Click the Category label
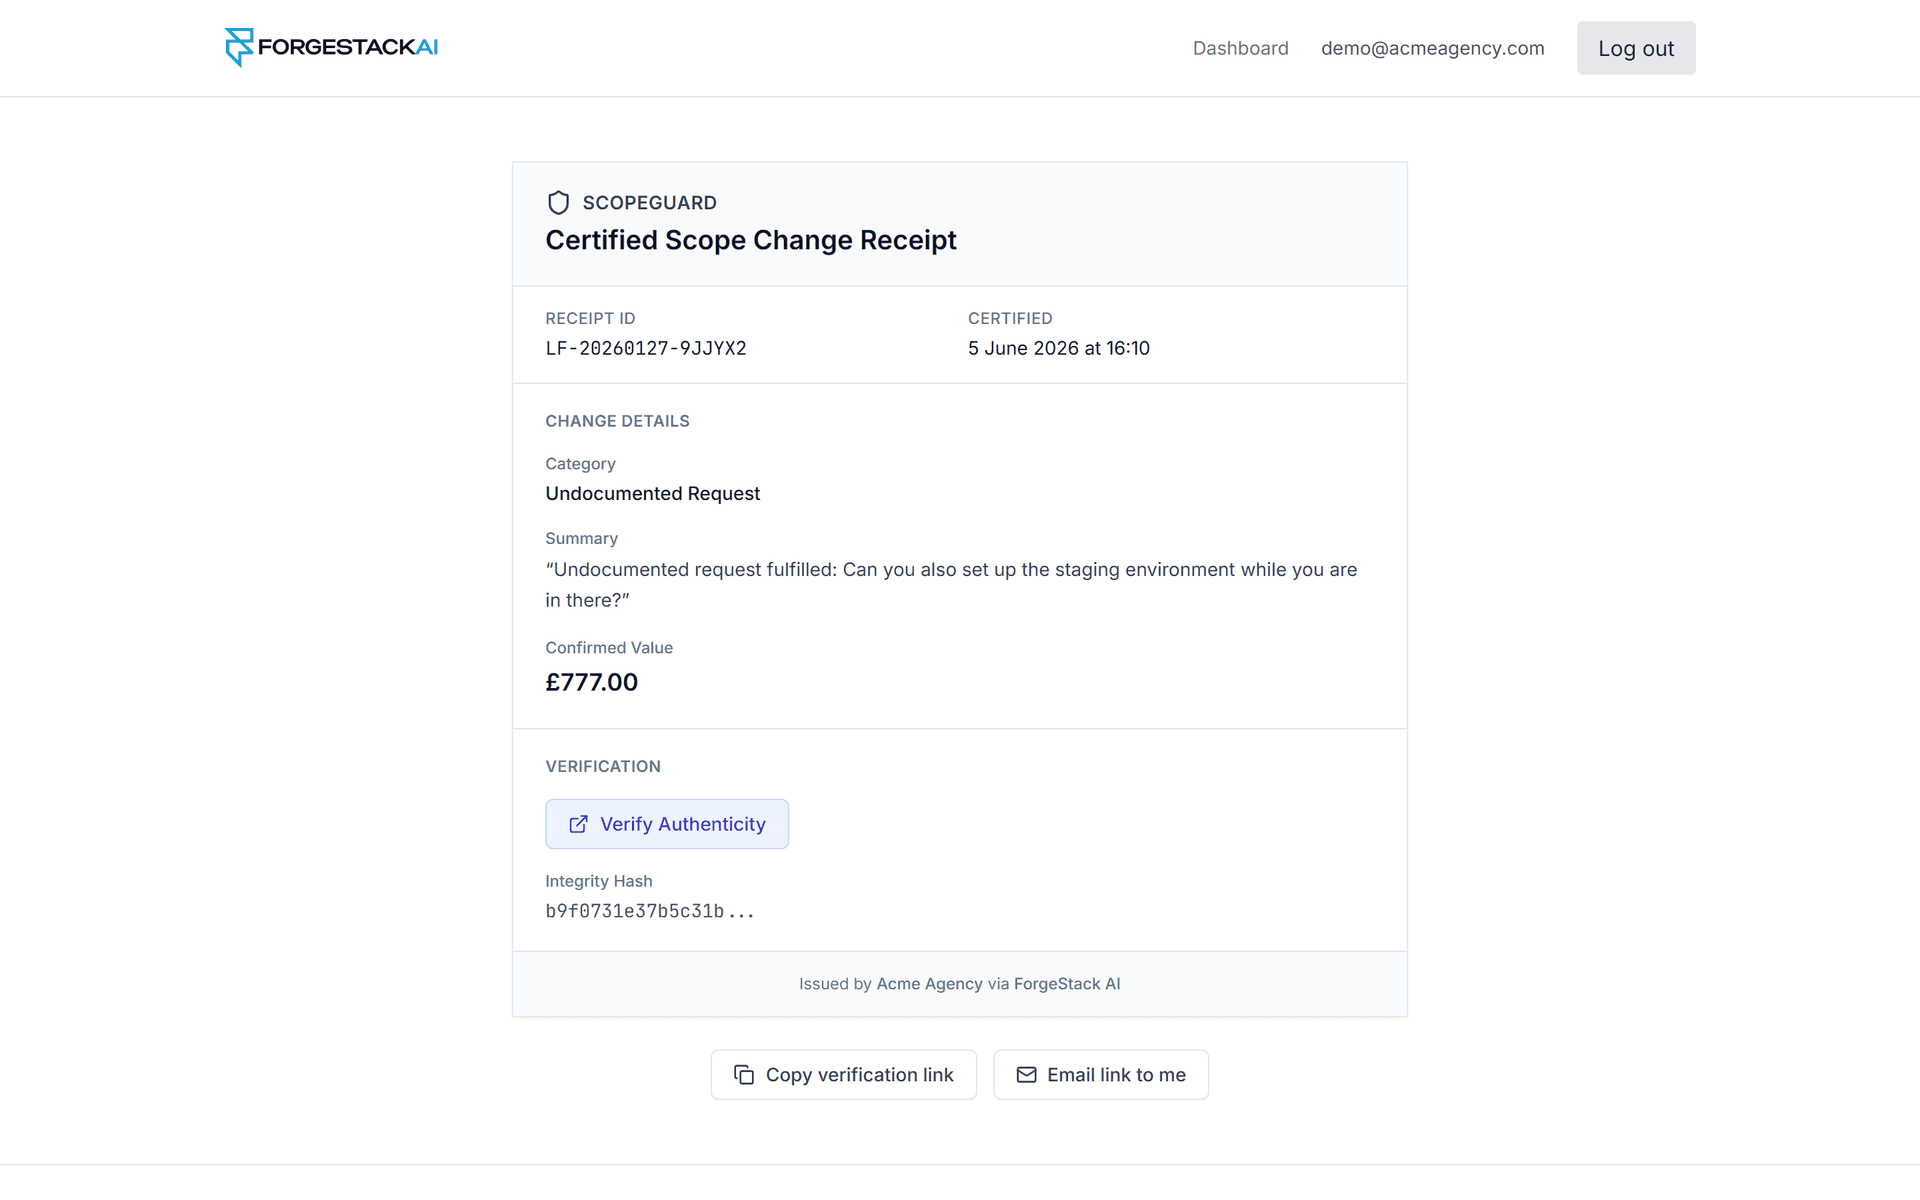This screenshot has width=1920, height=1200. [580, 464]
